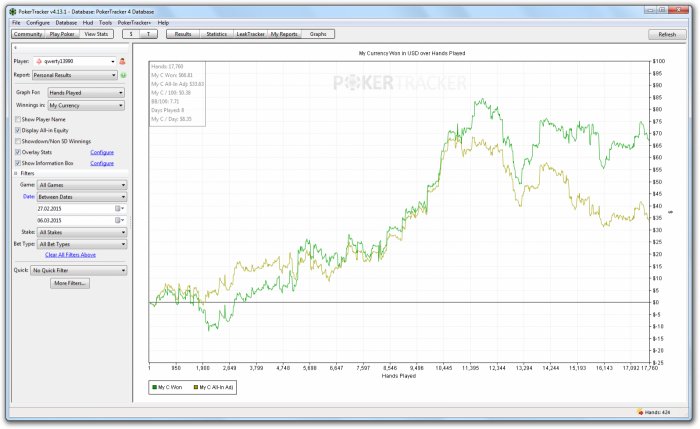Screen dimensions: 700x429
Task: Open calendar picker for start date 27.02.2015
Action: [x=118, y=208]
